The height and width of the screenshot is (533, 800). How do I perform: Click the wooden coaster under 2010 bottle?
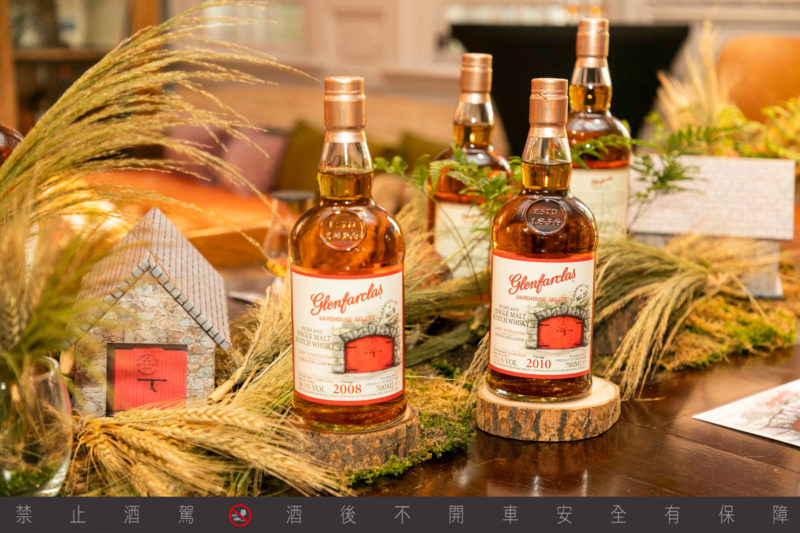point(548,408)
